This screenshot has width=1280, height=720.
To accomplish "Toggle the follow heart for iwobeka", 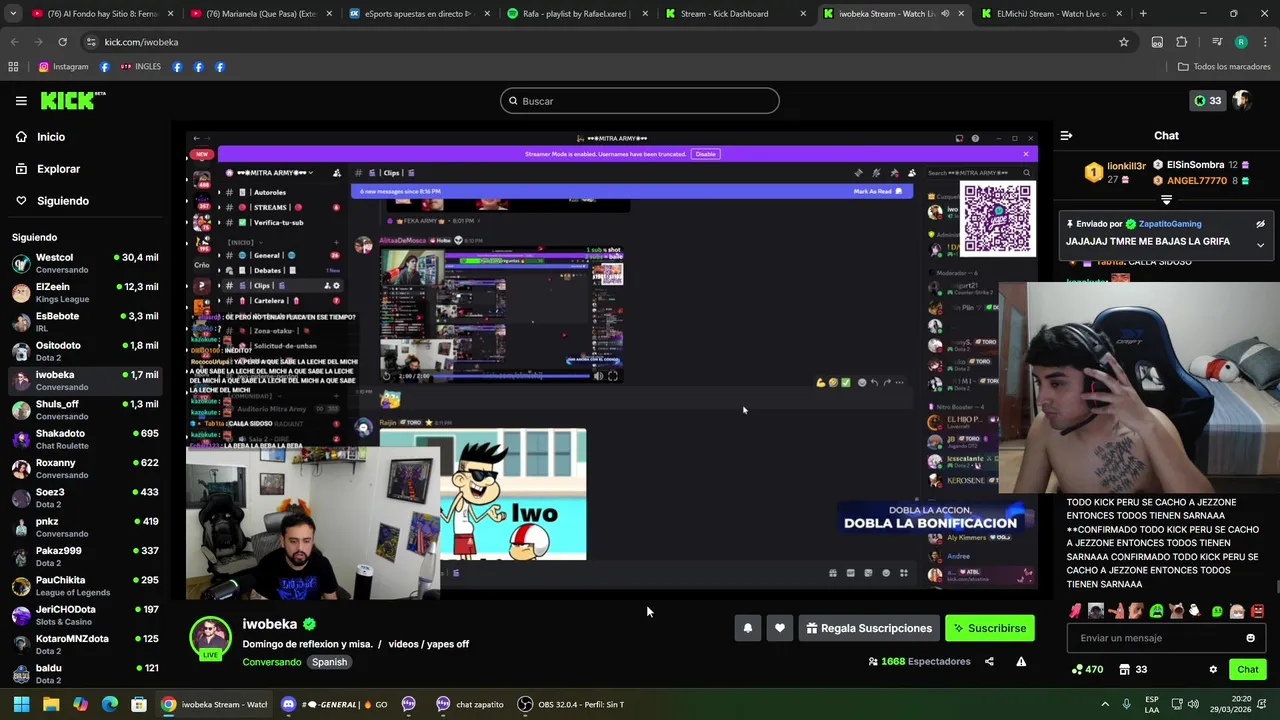I will (x=780, y=628).
